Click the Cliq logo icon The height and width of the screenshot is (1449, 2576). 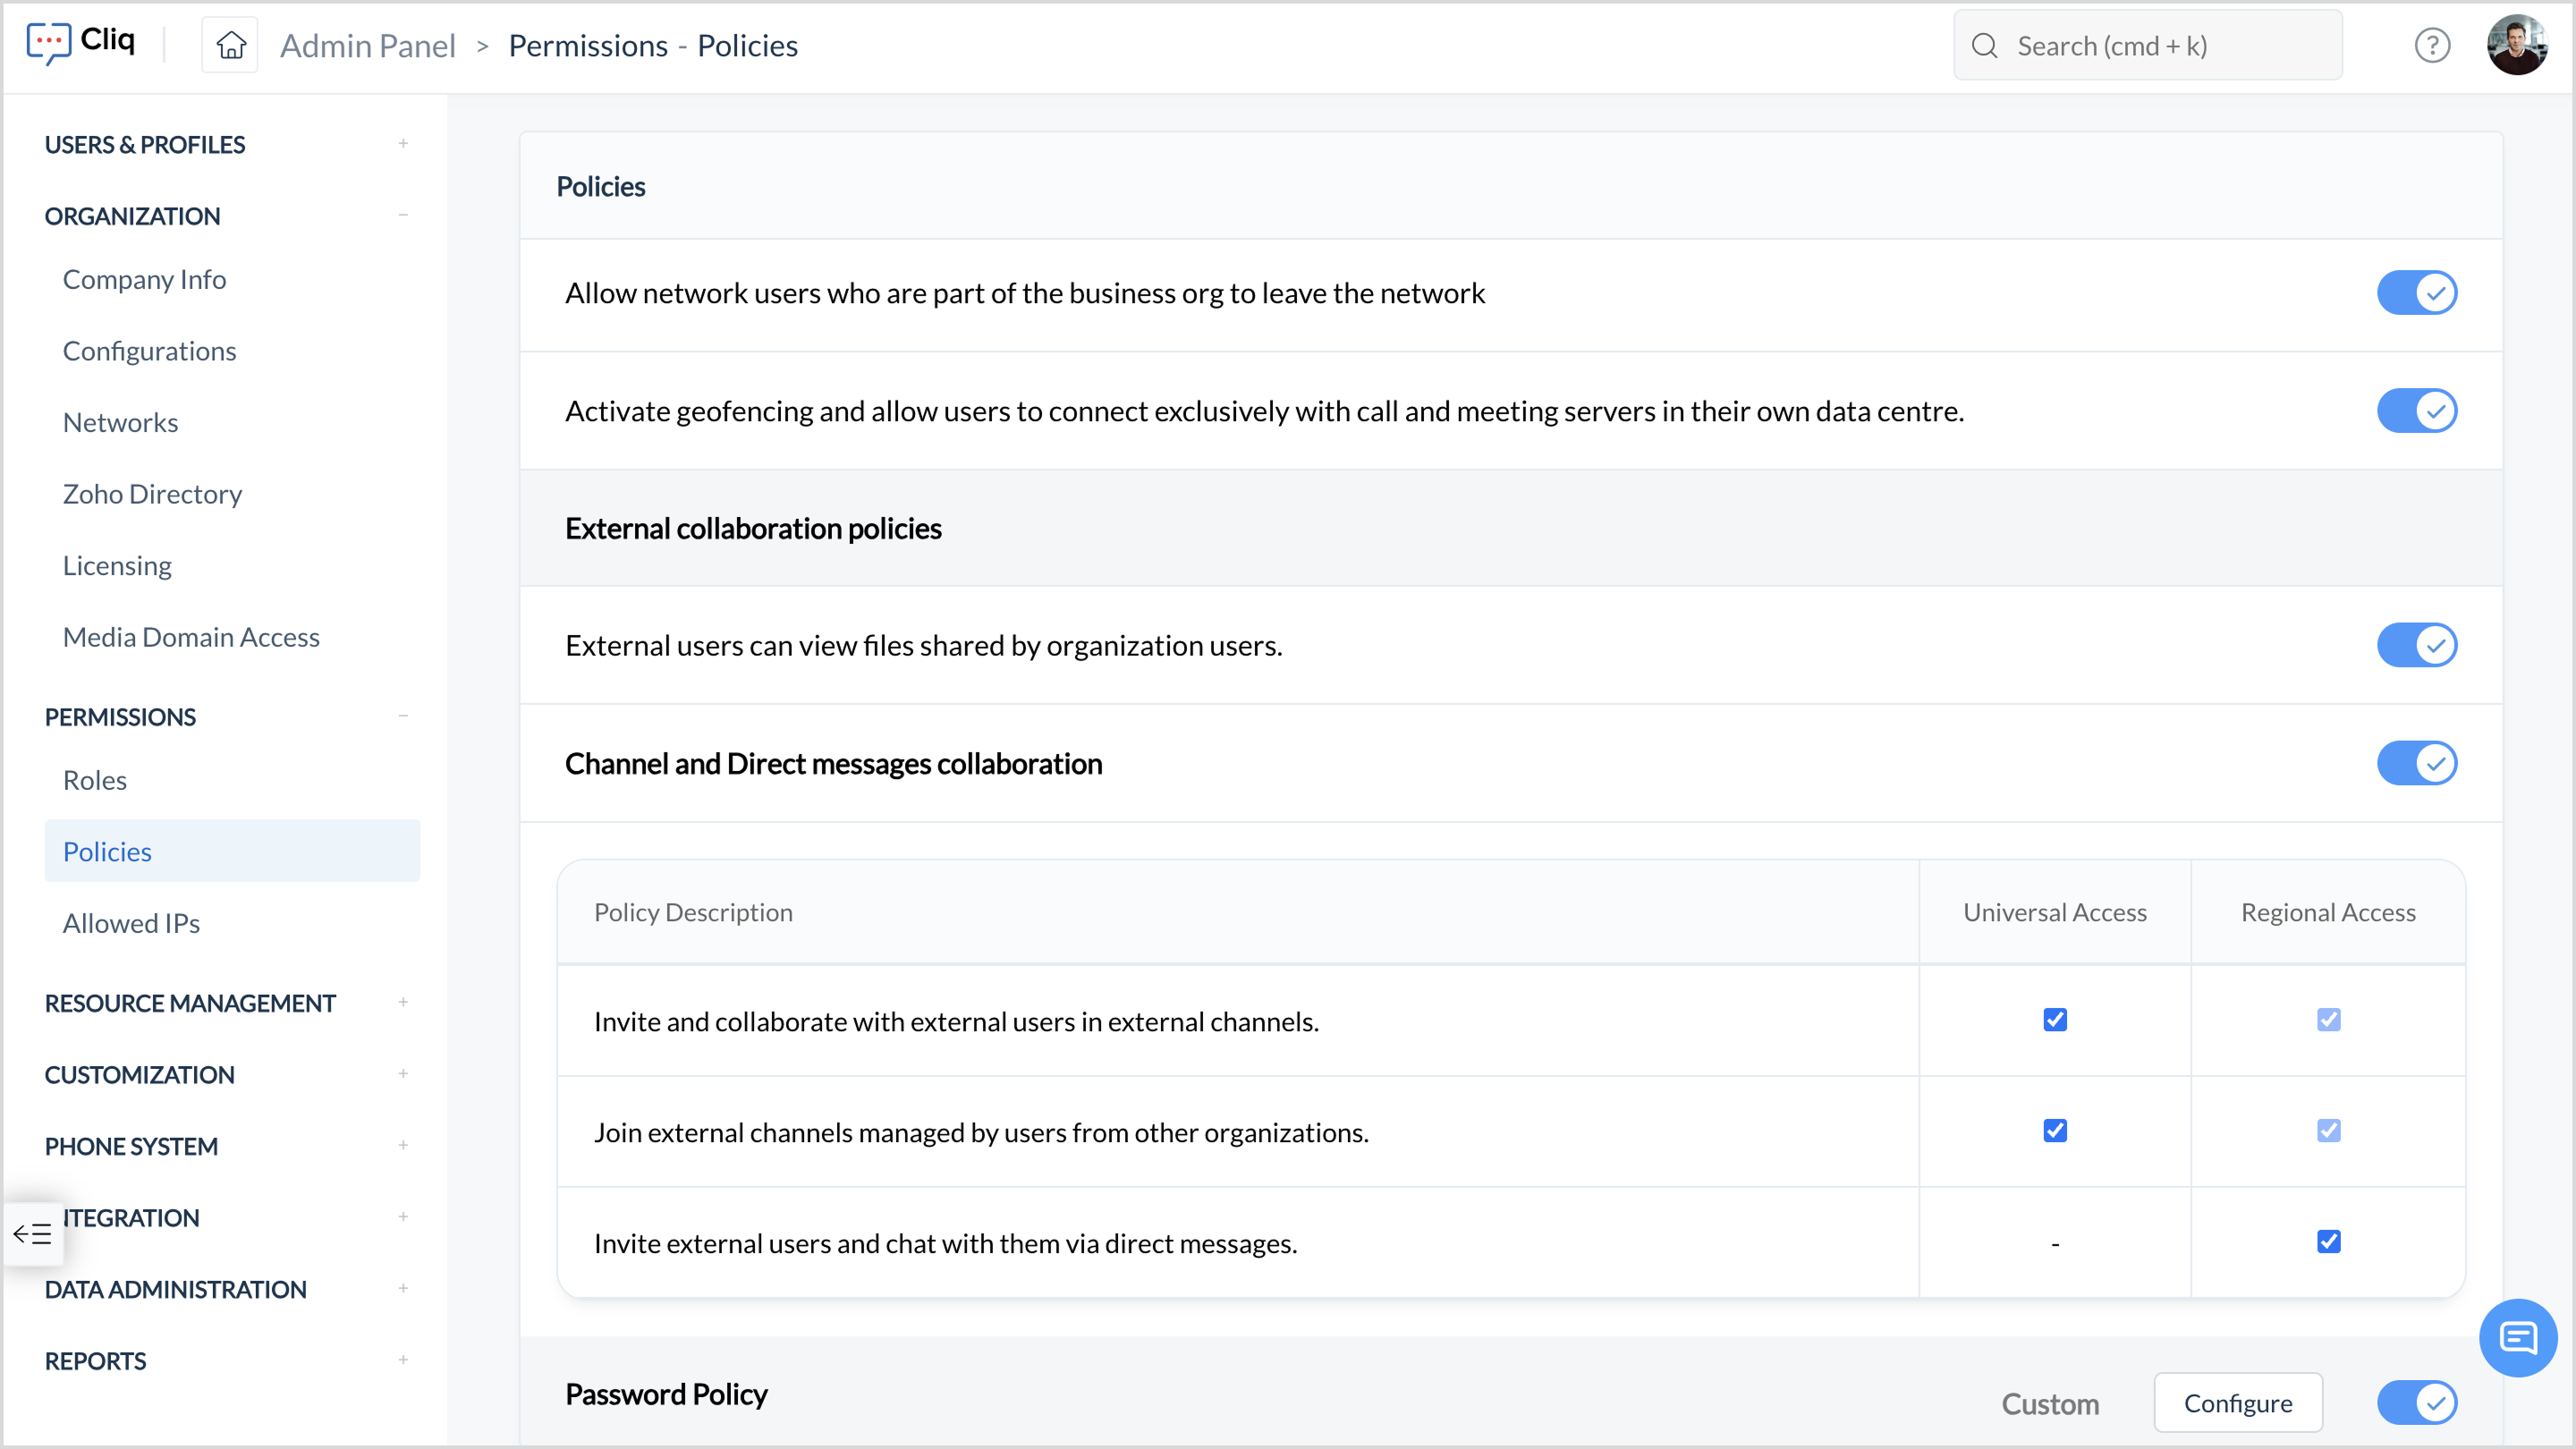coord(48,43)
